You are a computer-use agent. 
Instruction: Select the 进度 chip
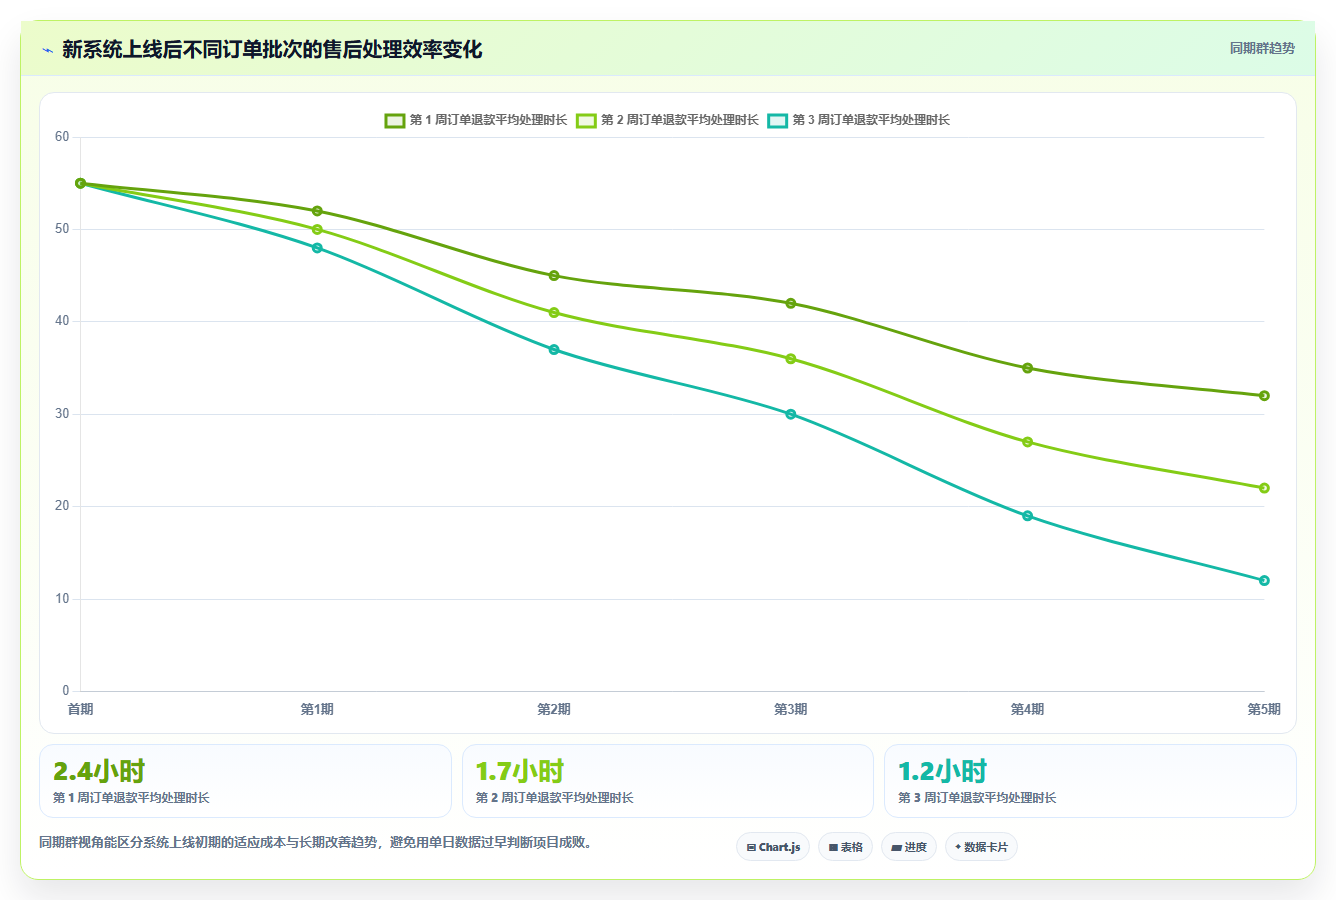[x=909, y=847]
